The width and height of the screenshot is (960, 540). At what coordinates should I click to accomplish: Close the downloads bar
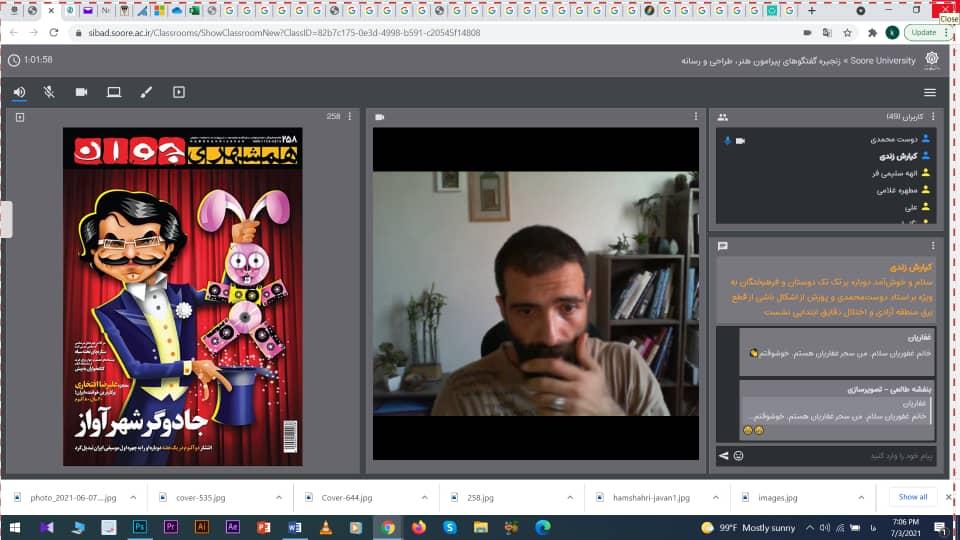948,497
